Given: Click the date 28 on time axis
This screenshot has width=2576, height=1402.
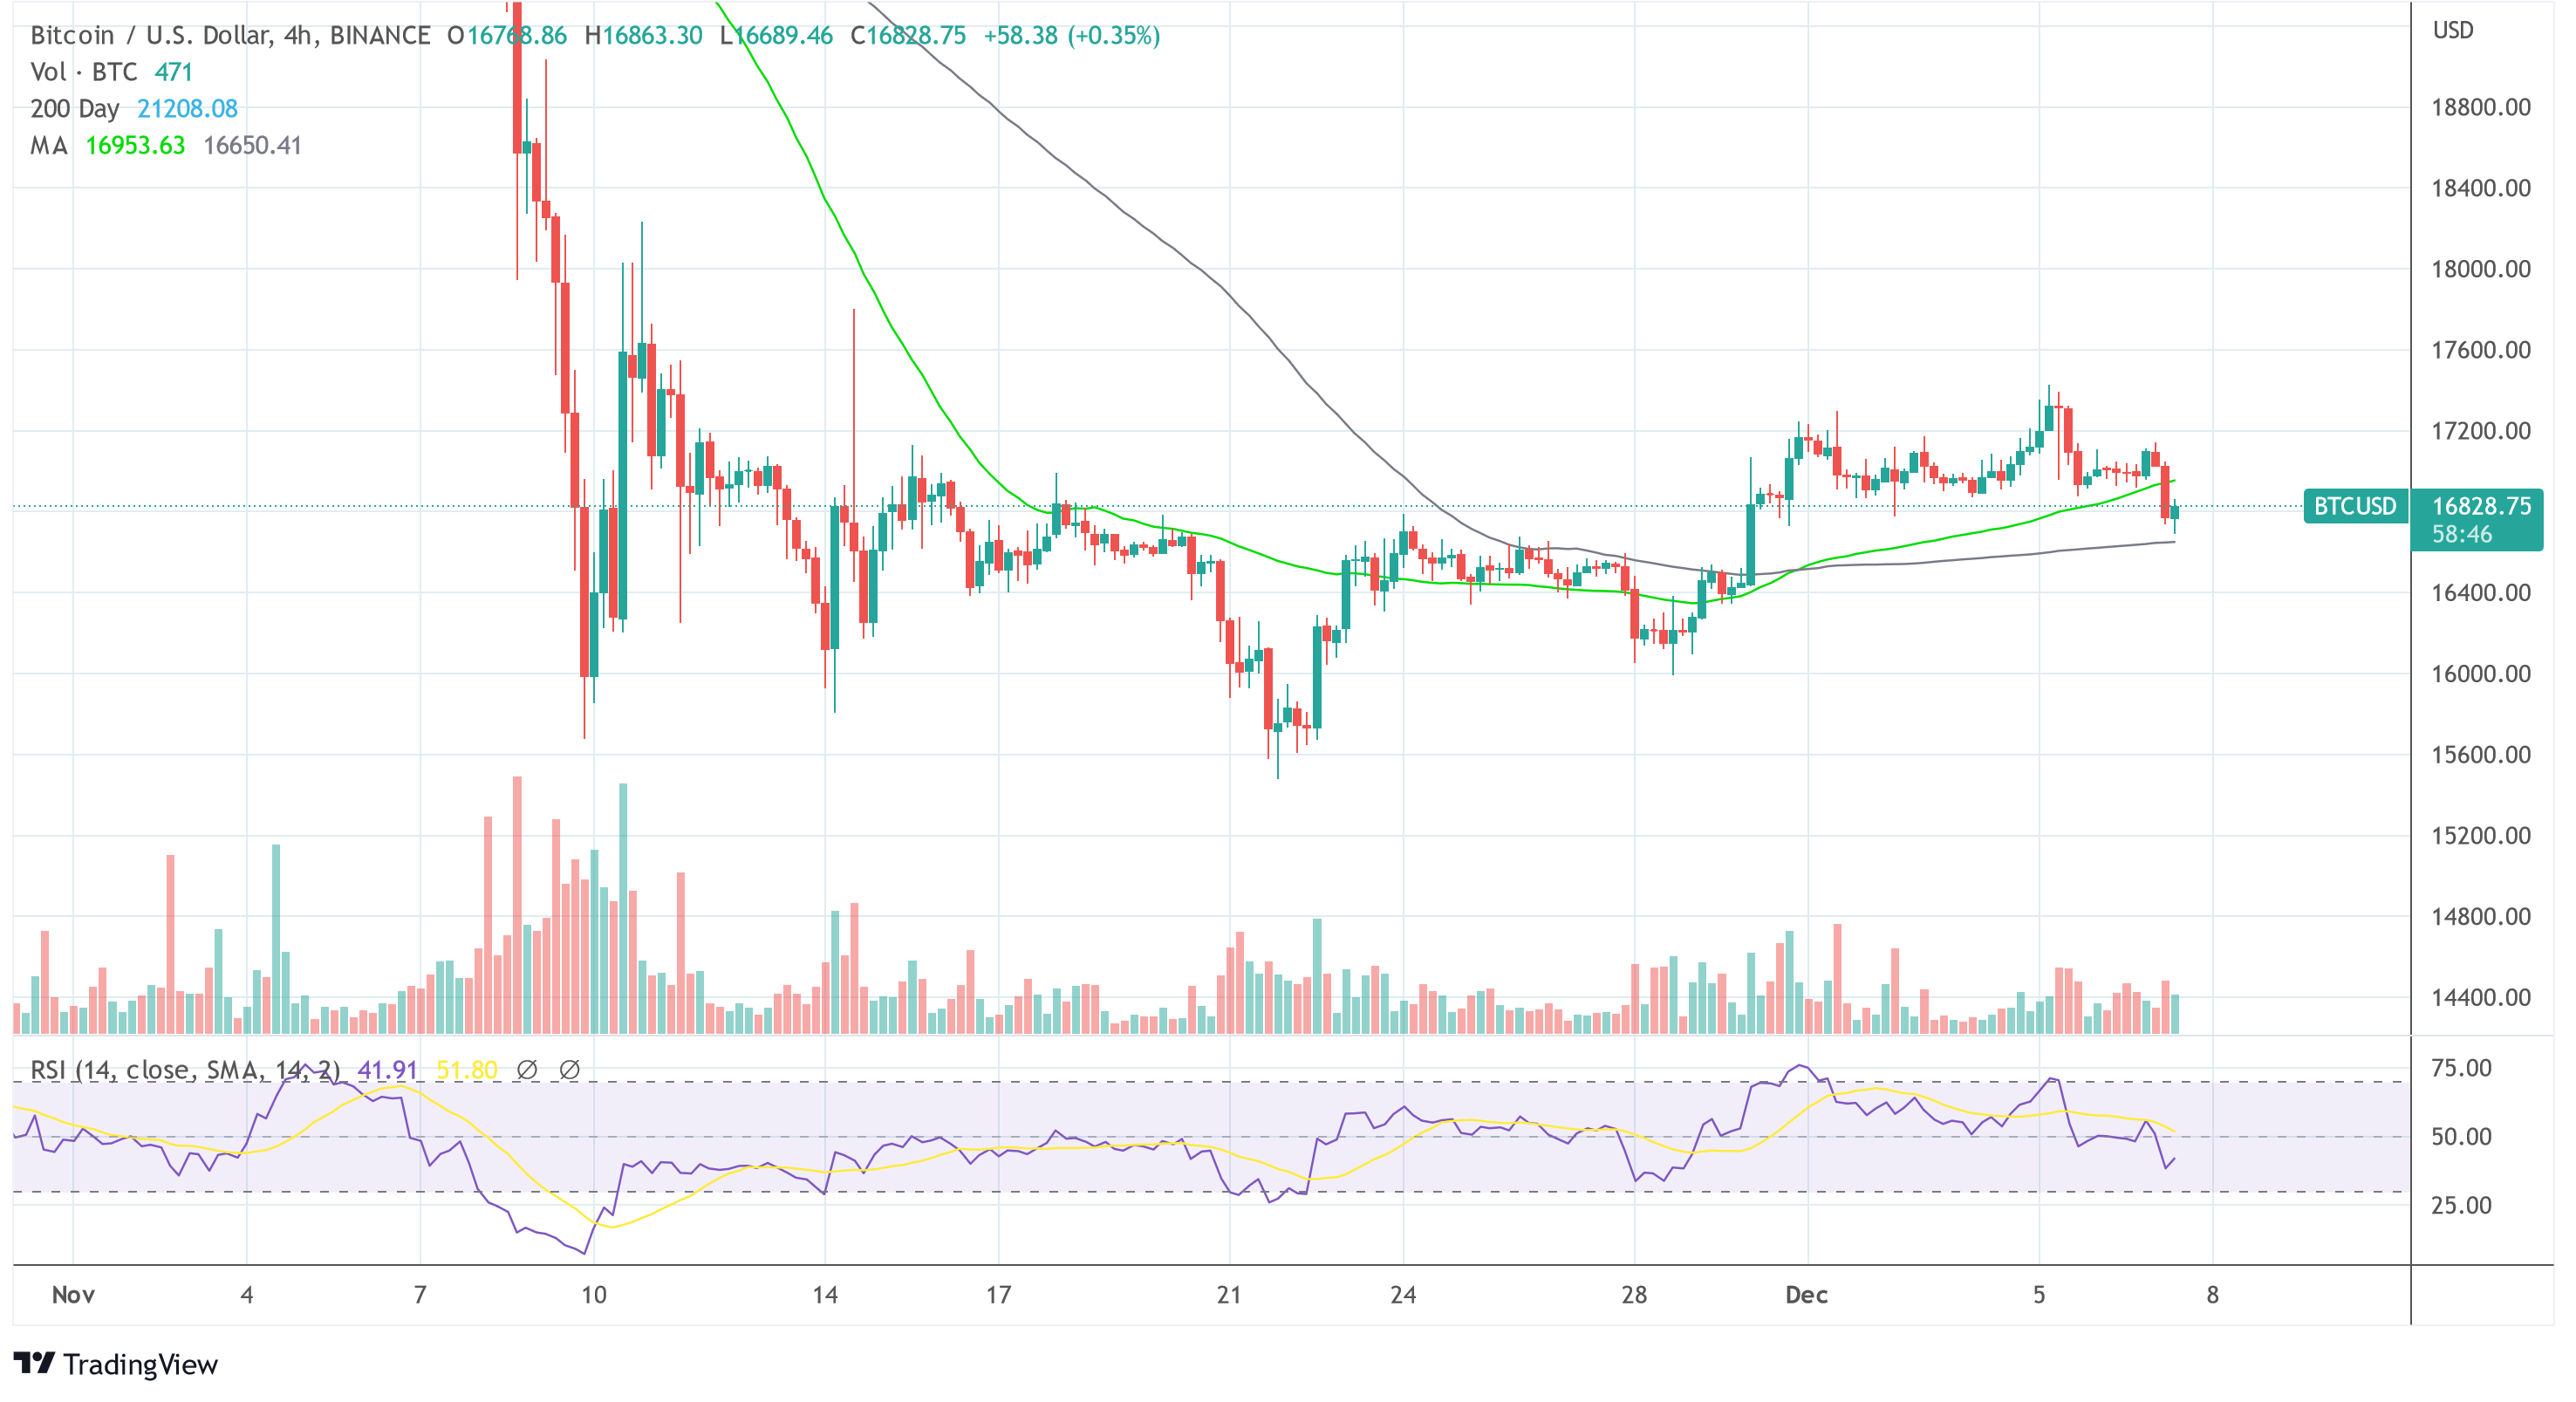Looking at the screenshot, I should click(1634, 1296).
